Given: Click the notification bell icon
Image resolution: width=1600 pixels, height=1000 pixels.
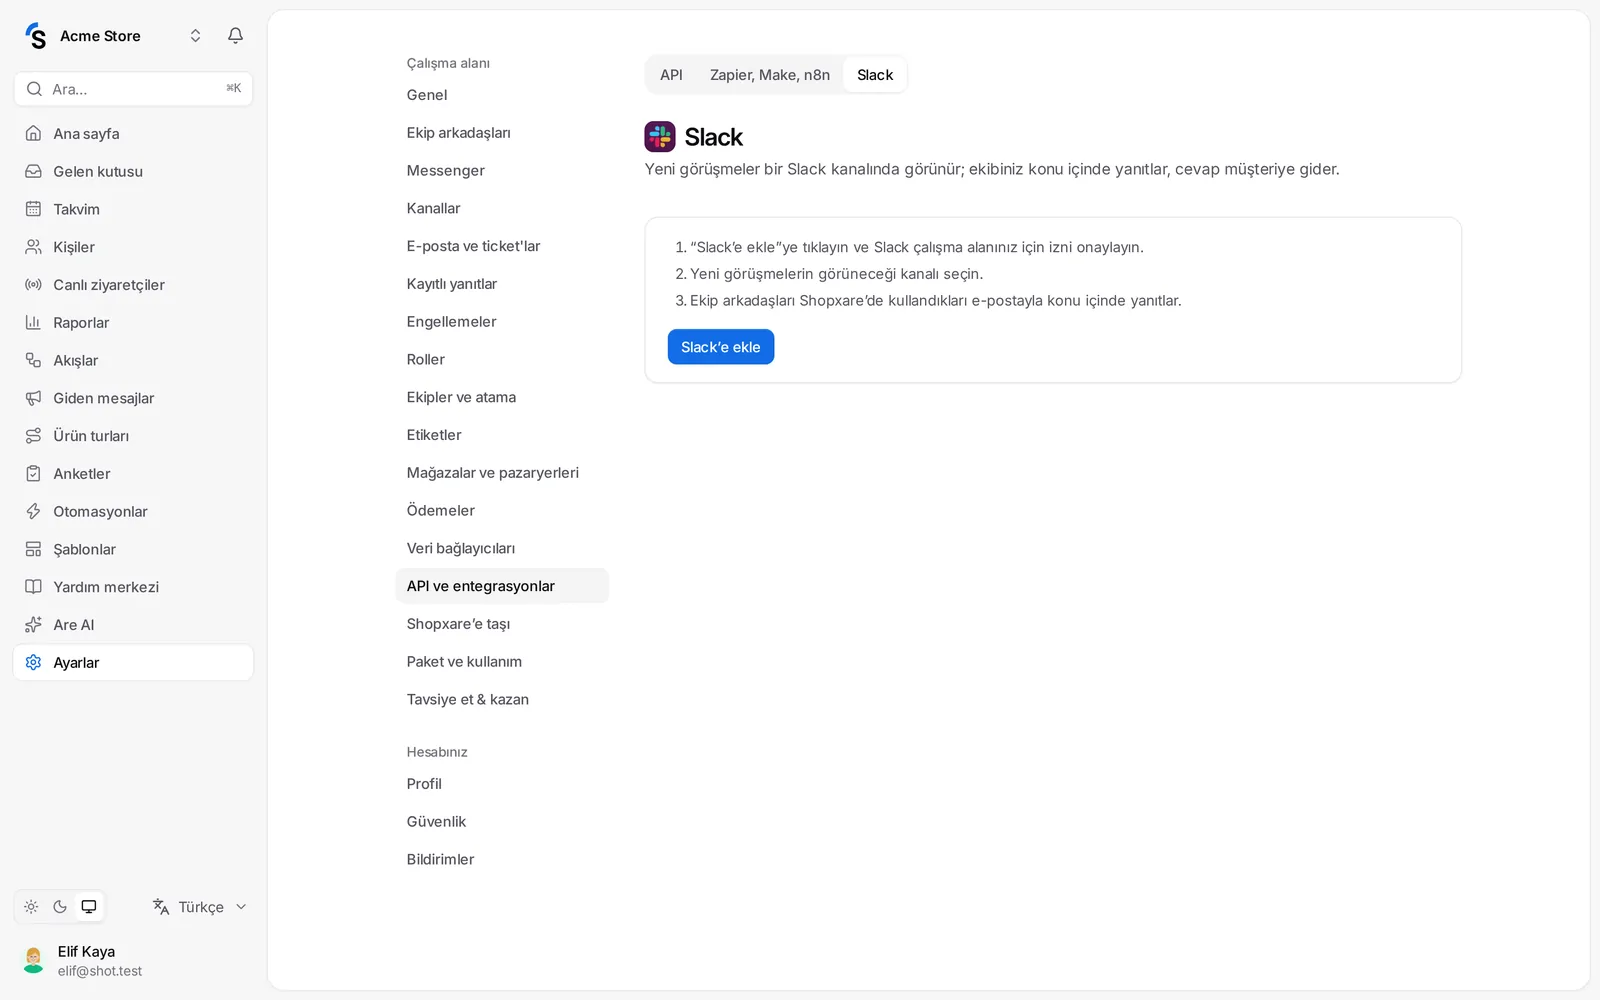Looking at the screenshot, I should pyautogui.click(x=235, y=36).
